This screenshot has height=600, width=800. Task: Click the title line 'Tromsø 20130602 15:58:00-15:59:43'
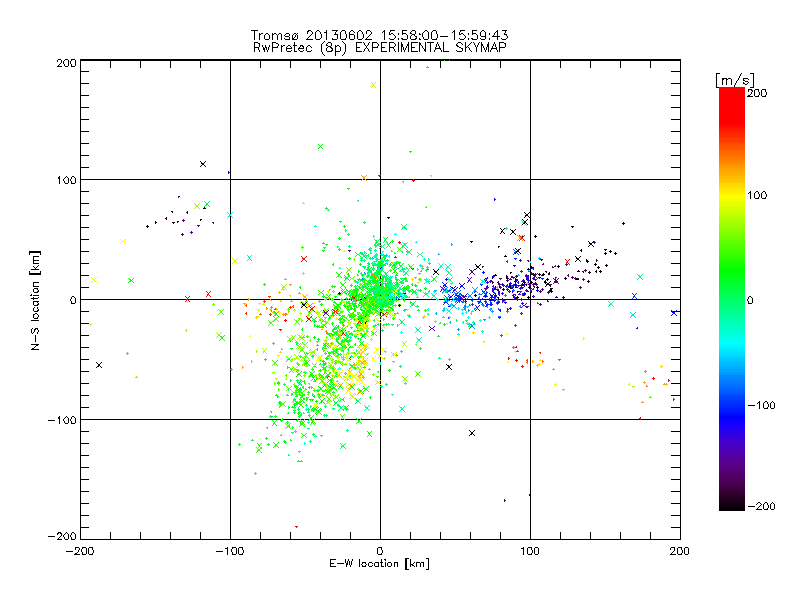point(379,35)
